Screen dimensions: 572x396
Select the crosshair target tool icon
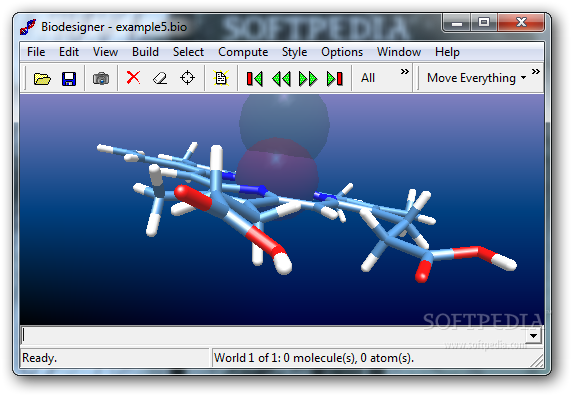point(188,78)
